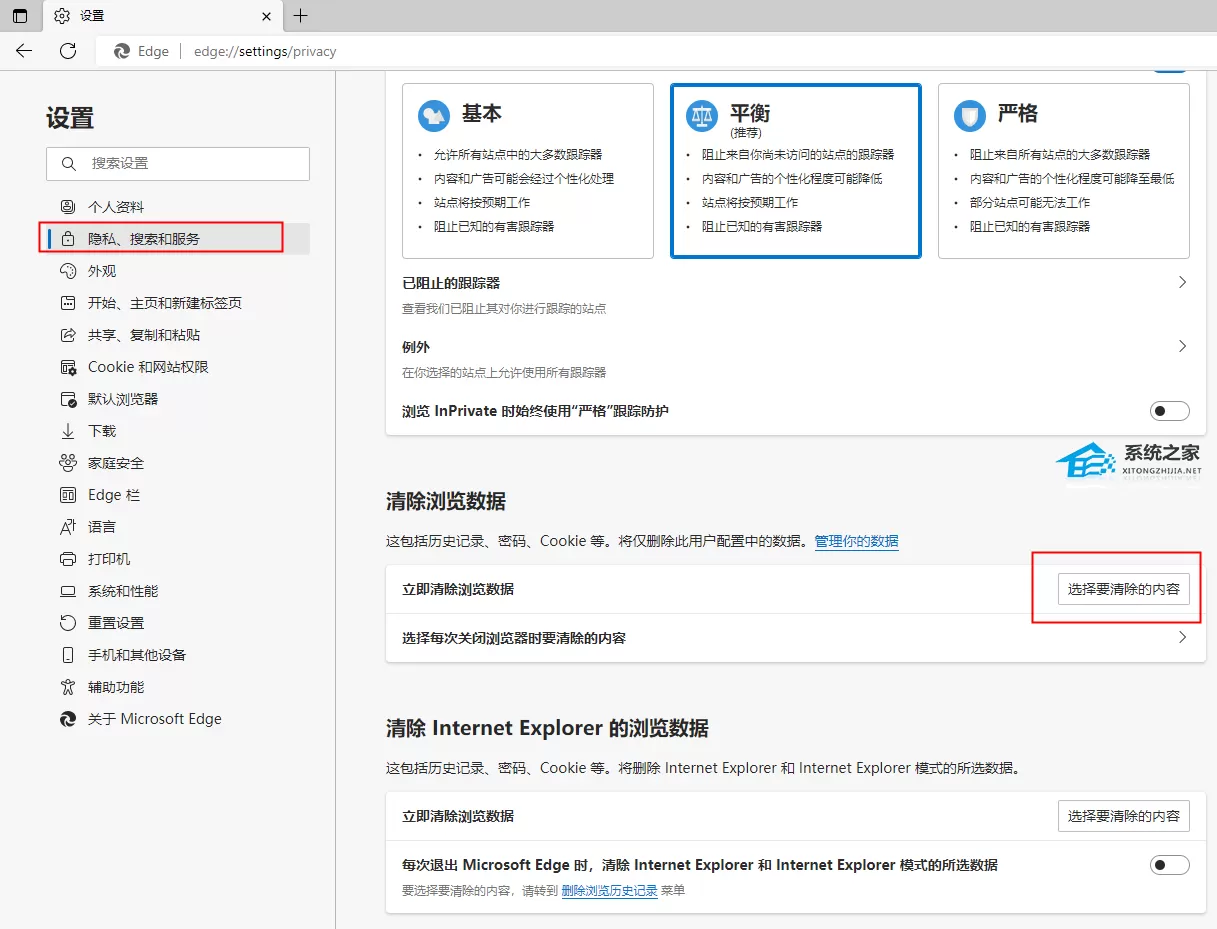
Task: Toggle clear IE data on every Edge exit
Action: click(x=1170, y=865)
